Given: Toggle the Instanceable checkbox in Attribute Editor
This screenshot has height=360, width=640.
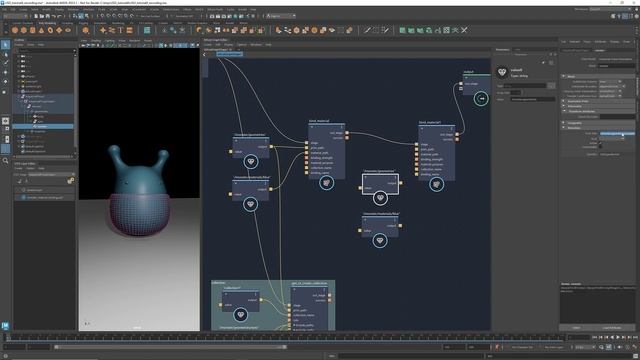Looking at the screenshot, I should tap(601, 147).
